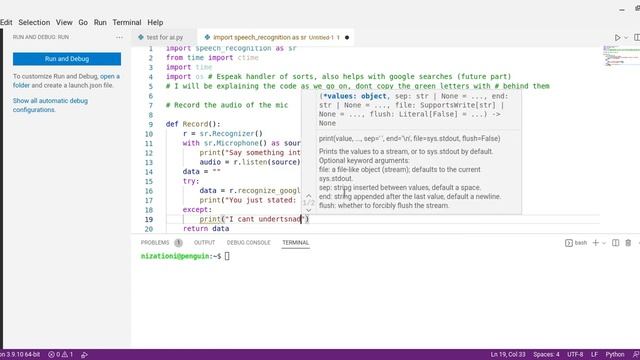
Task: Click the errors and warnings status indicator
Action: [60, 354]
